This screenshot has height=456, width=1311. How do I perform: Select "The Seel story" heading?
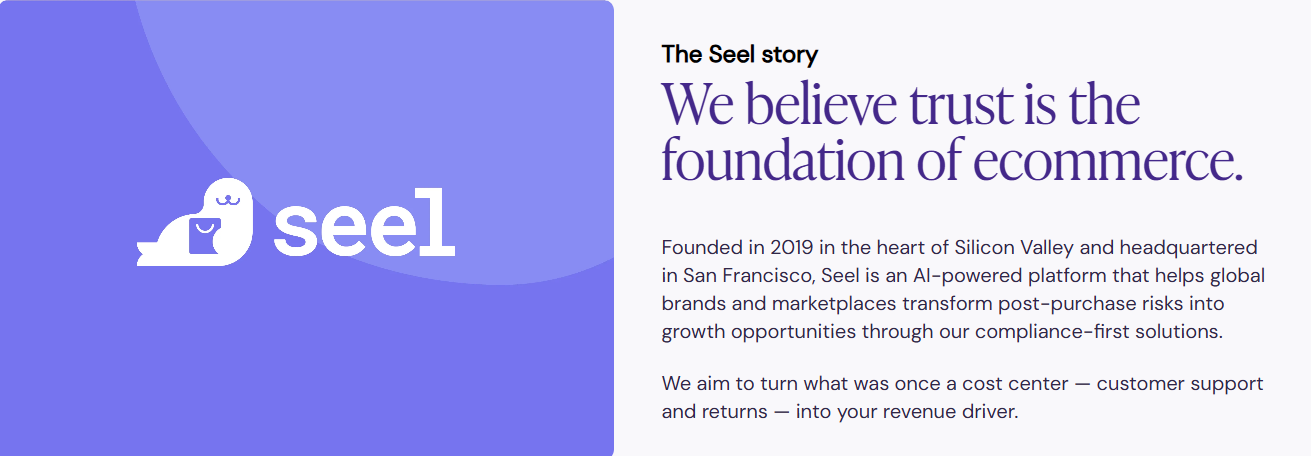(739, 54)
